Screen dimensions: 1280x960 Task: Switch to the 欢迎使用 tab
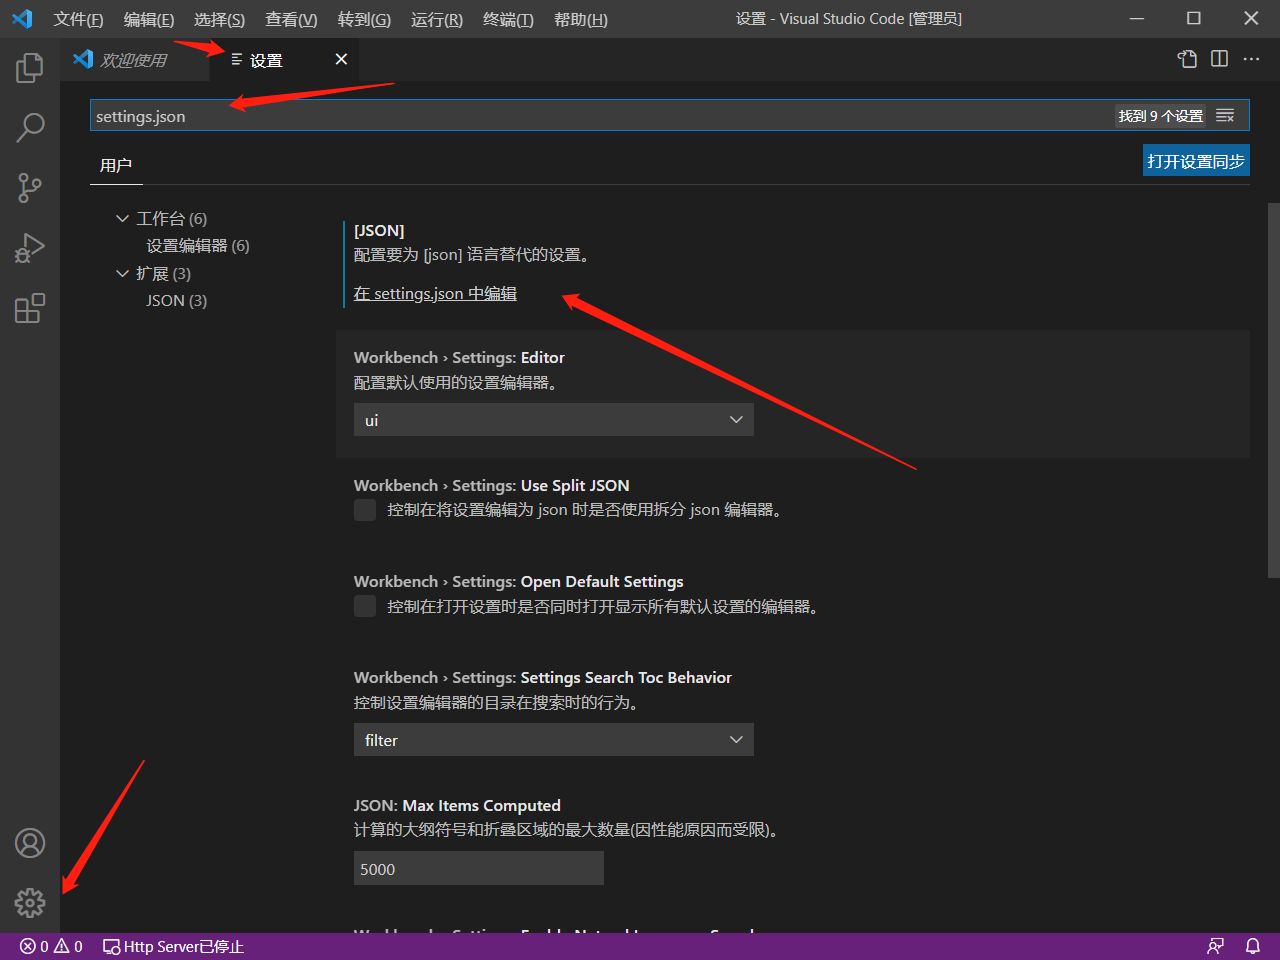tap(133, 60)
